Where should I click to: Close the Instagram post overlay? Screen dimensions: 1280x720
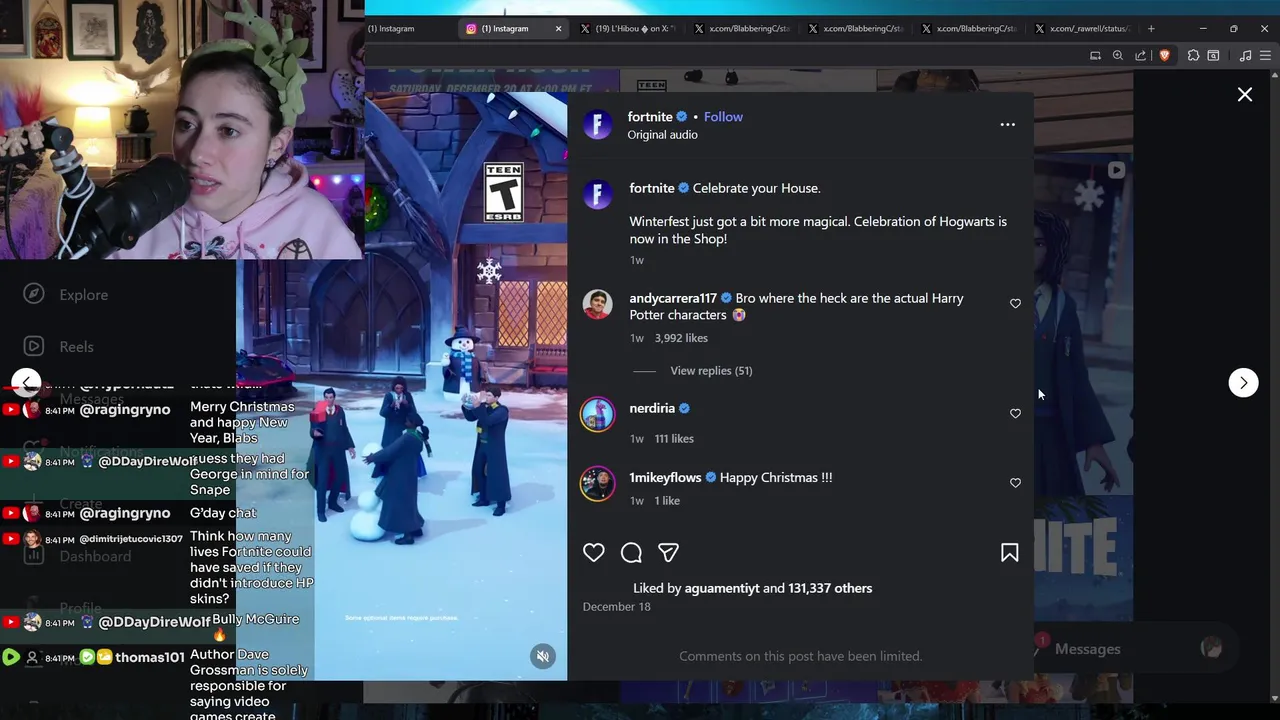(x=1245, y=95)
